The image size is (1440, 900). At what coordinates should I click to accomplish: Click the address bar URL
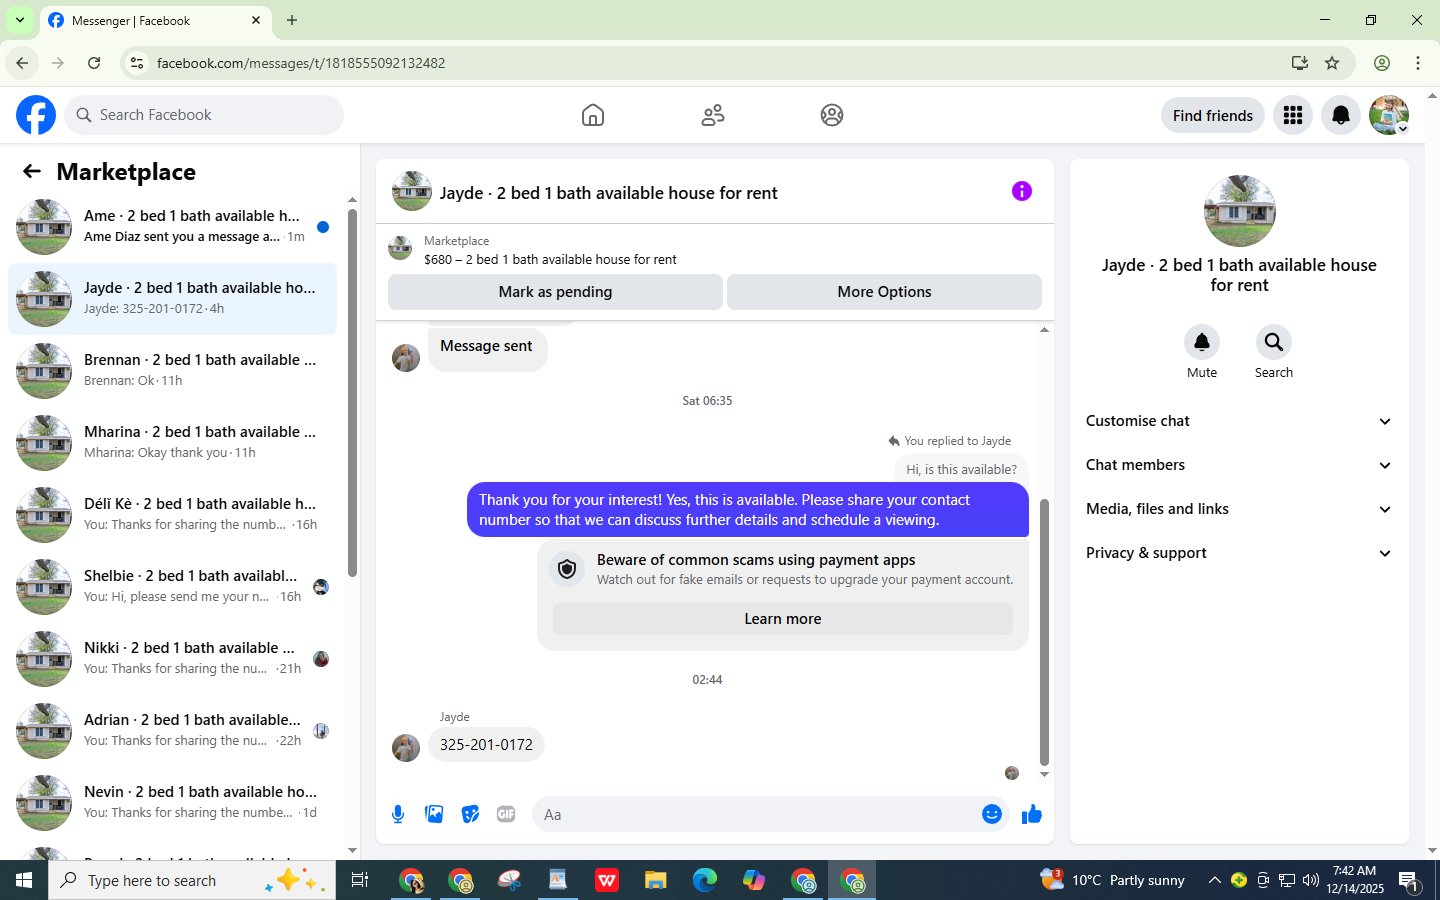point(301,63)
